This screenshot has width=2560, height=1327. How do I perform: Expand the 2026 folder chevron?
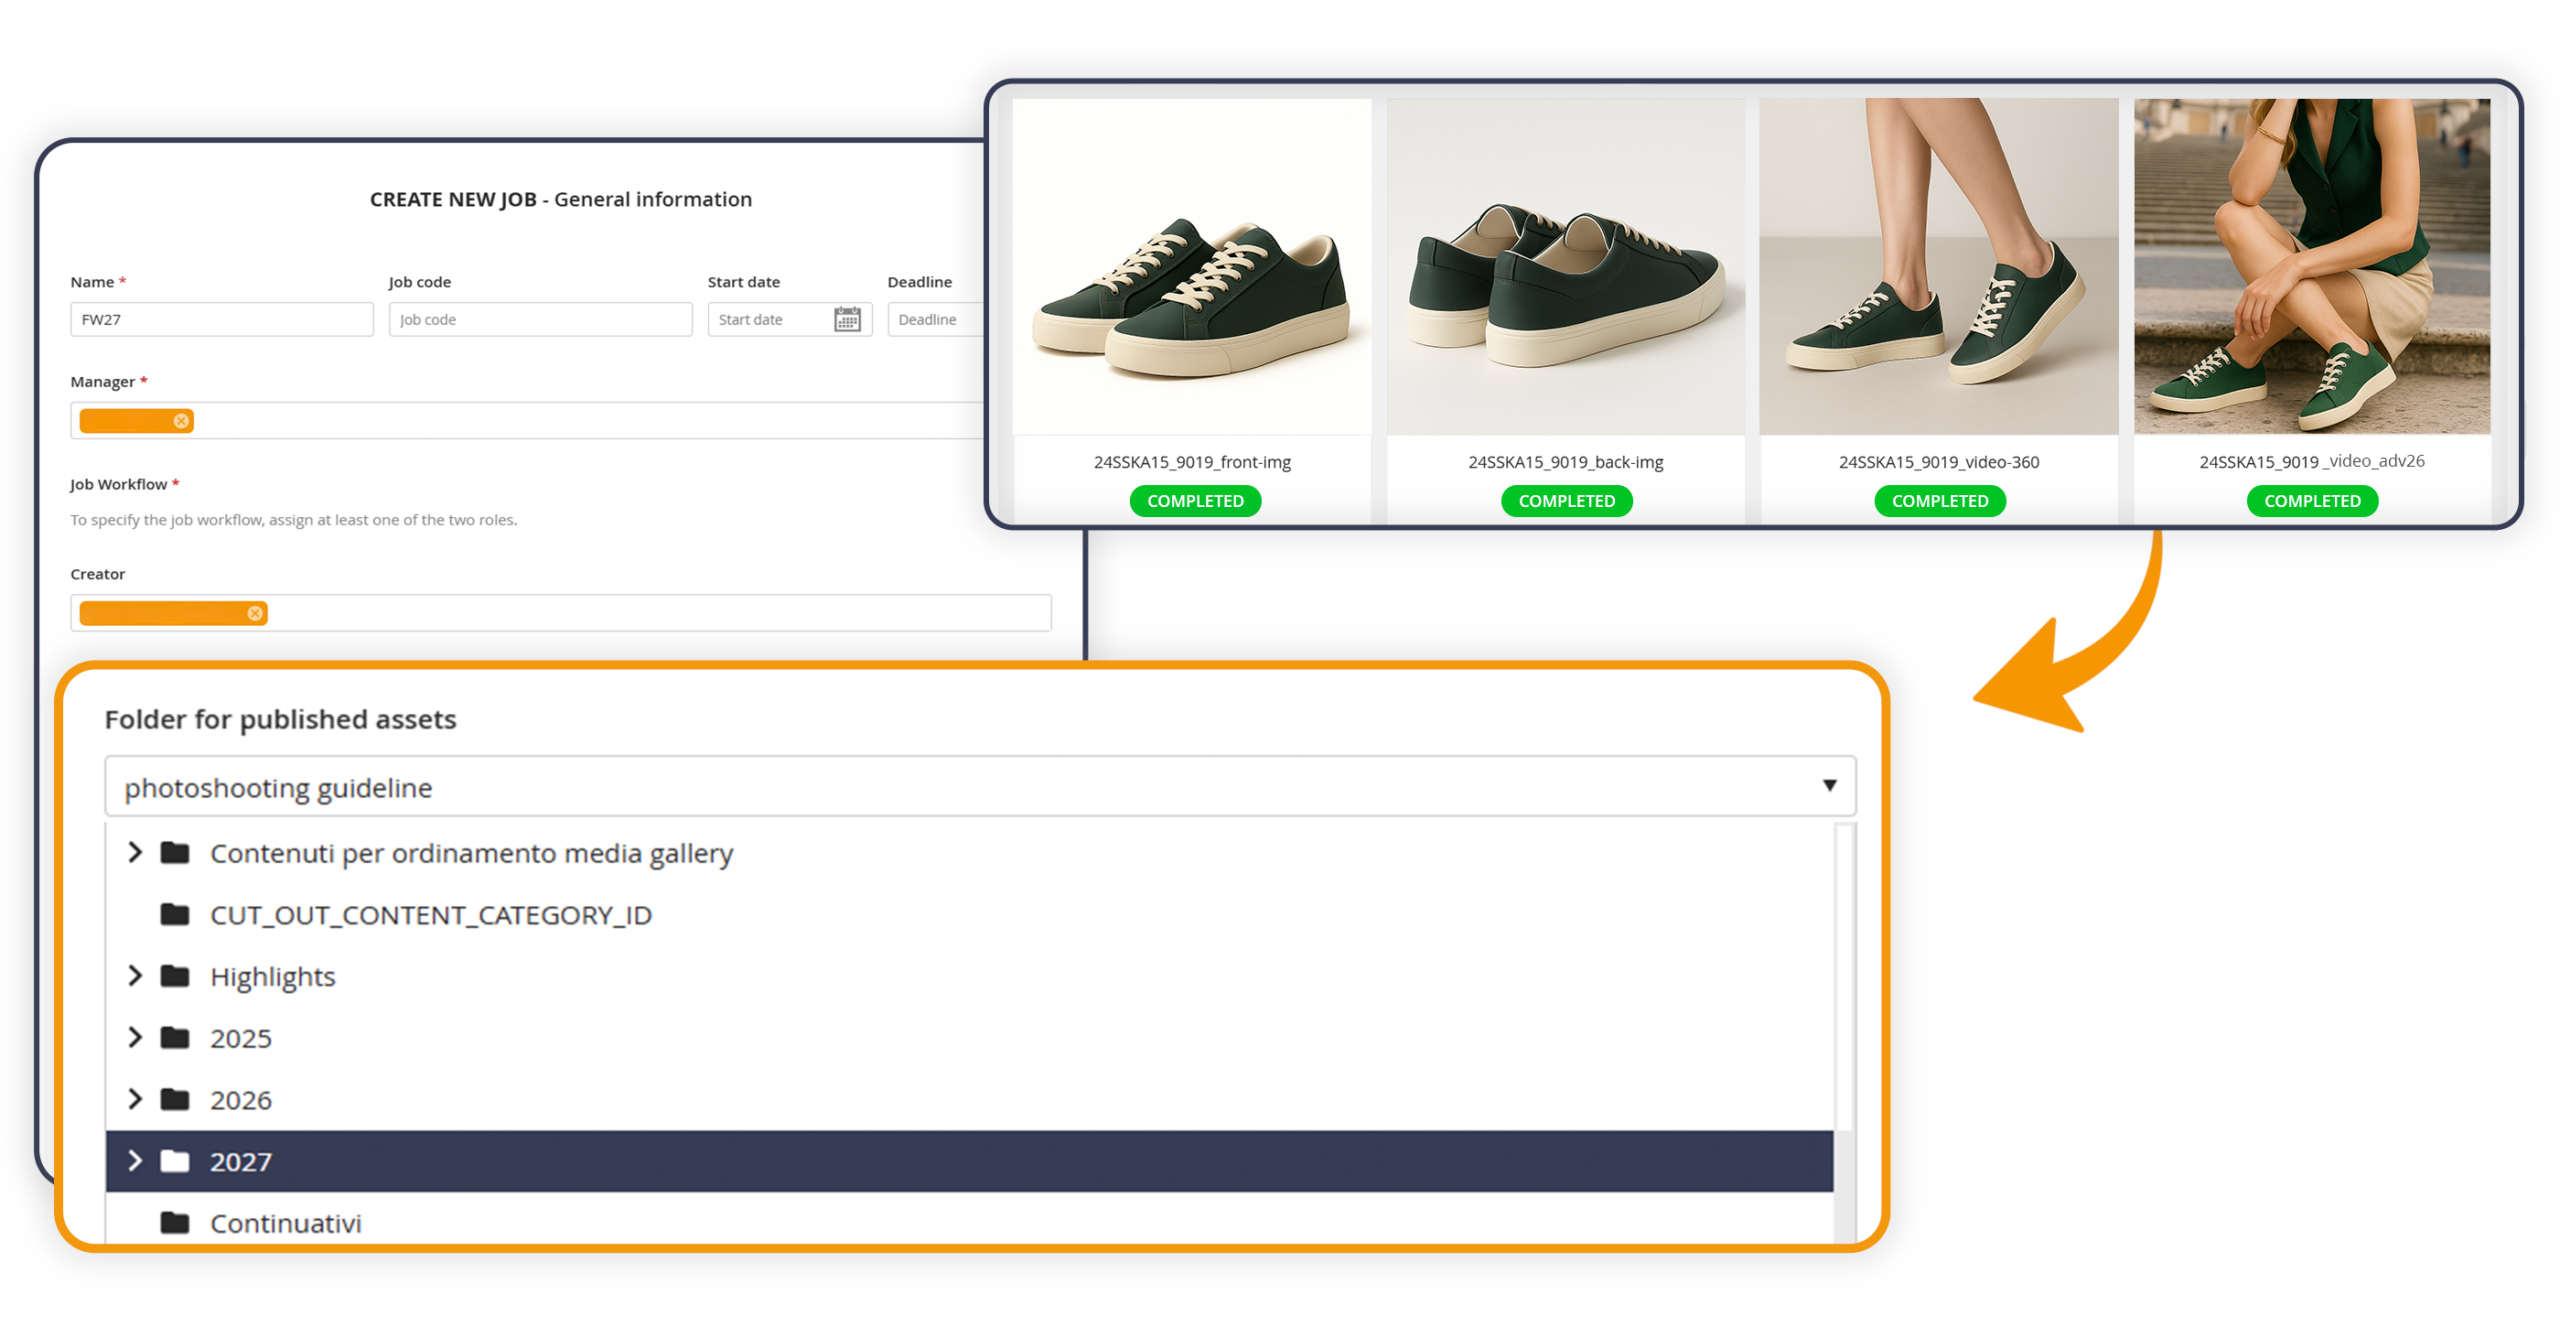pos(135,1099)
